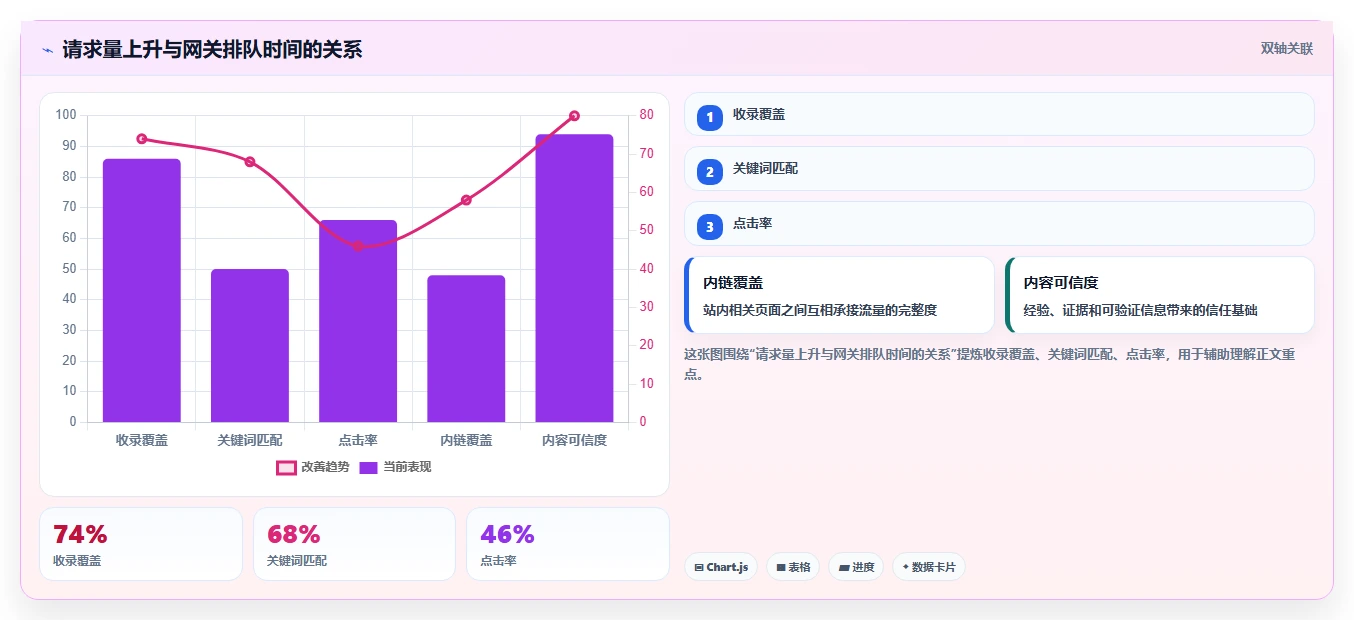The image size is (1354, 620).
Task: Click the 双轴关联 label in header
Action: click(x=1286, y=48)
